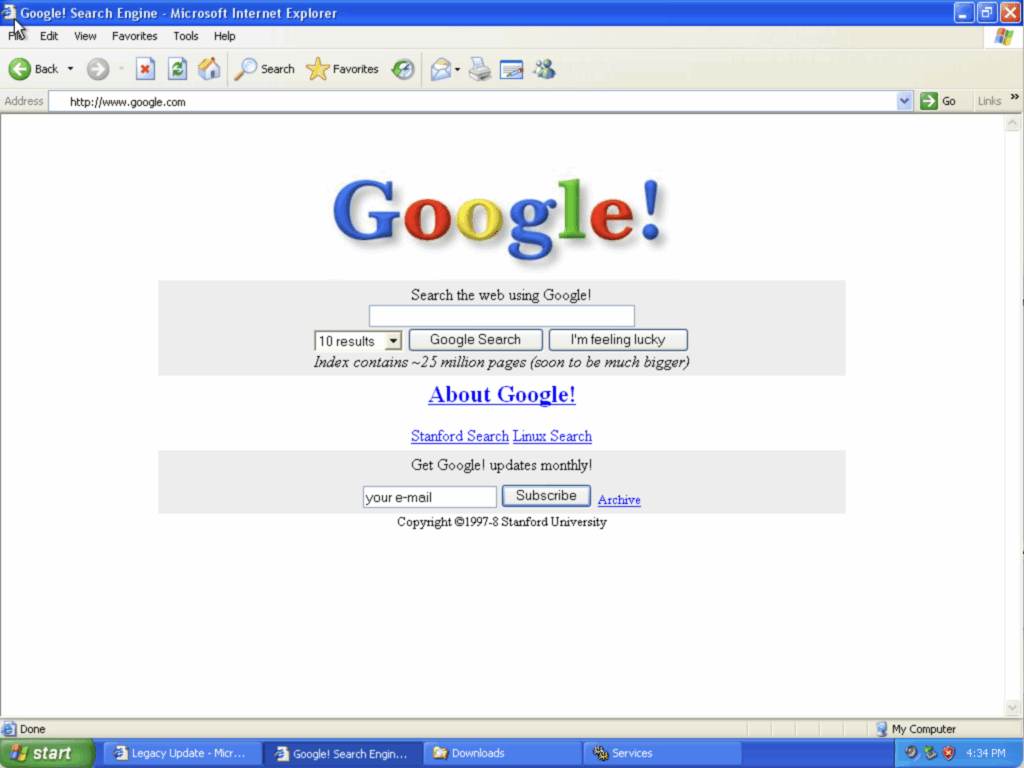Open the Search pane toolbar button
Screen dimensions: 1024x768
[264, 69]
